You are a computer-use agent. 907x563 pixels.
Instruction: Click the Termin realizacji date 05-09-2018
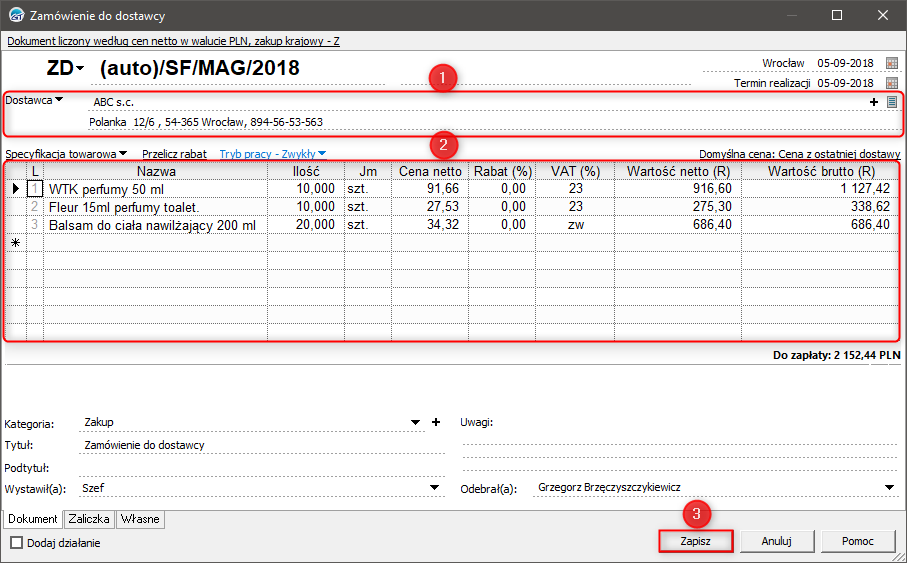tap(845, 83)
